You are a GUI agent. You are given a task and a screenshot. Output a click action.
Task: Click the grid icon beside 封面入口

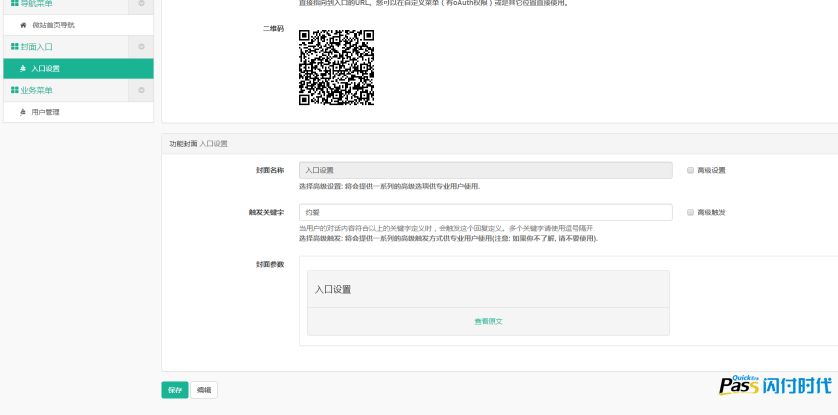14,47
